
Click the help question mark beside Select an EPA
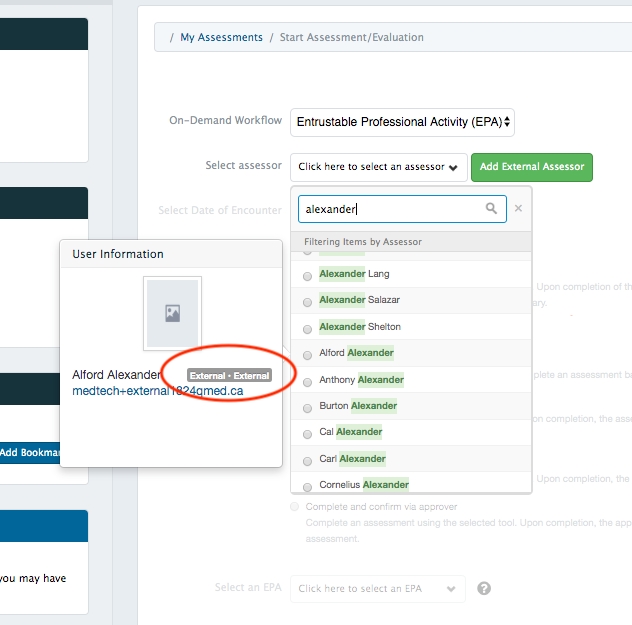[x=484, y=589]
